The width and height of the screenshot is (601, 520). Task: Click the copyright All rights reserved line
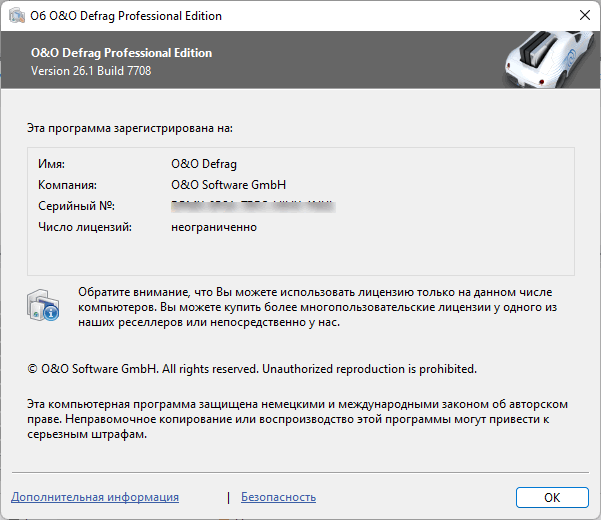(252, 368)
